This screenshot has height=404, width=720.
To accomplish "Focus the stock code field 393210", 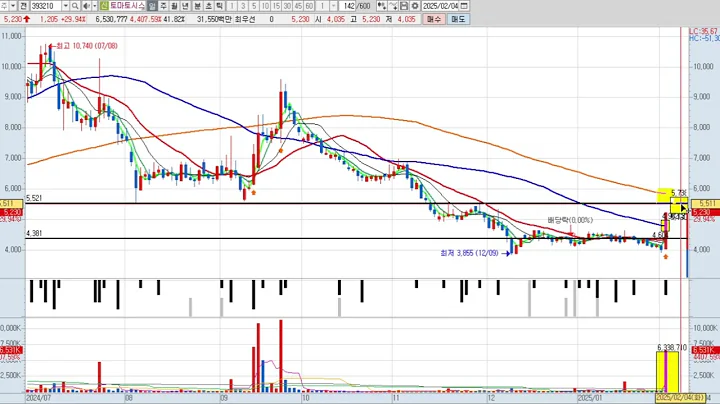I will (x=46, y=6).
